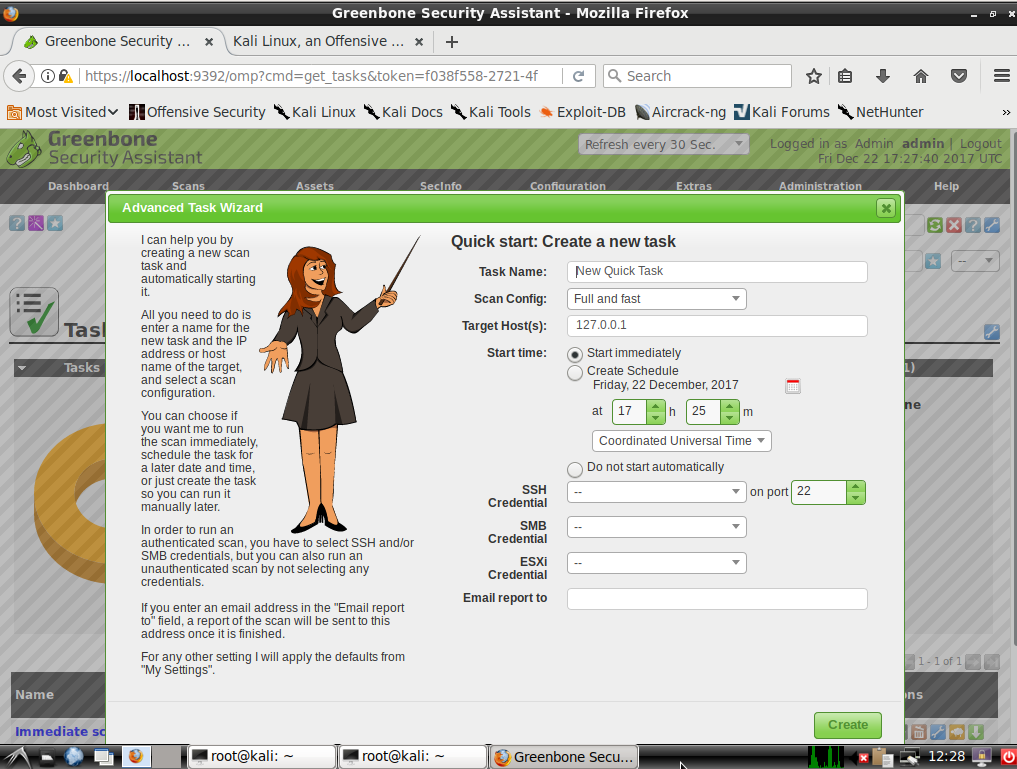1017x769 pixels.
Task: Open the Coordinated Universal Time dropdown
Action: [681, 441]
